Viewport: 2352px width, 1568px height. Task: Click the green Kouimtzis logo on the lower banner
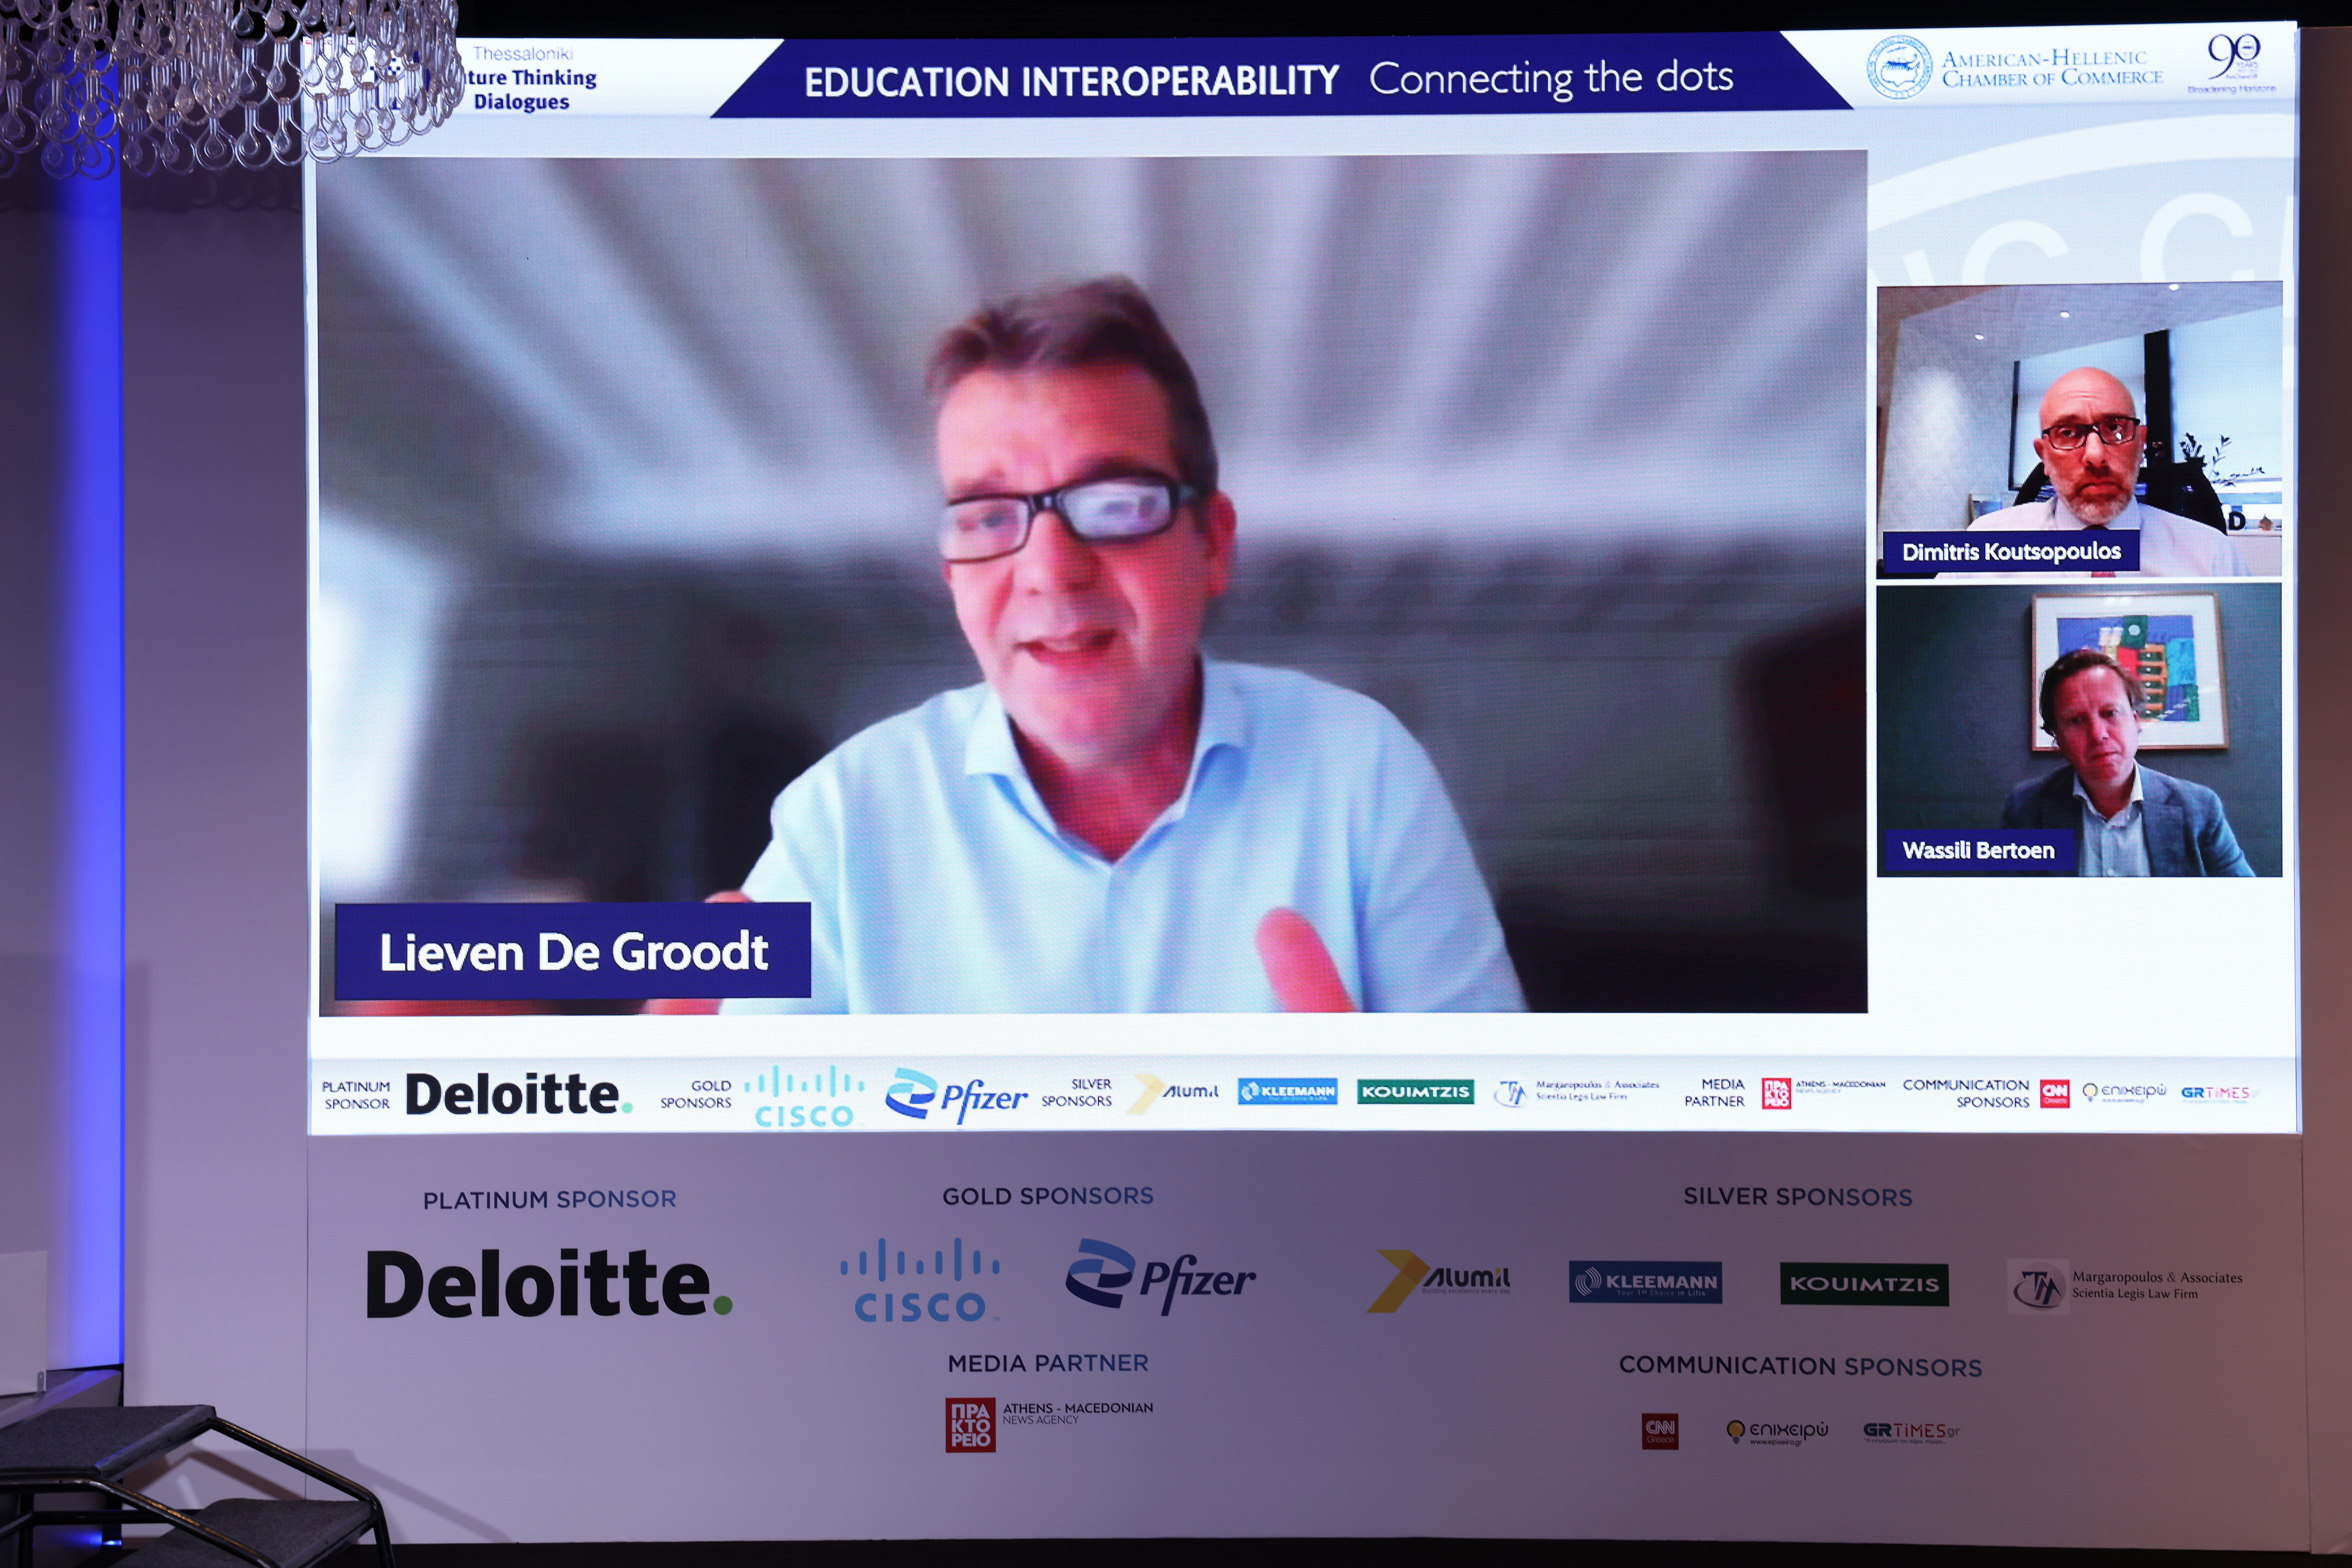coord(1864,1284)
